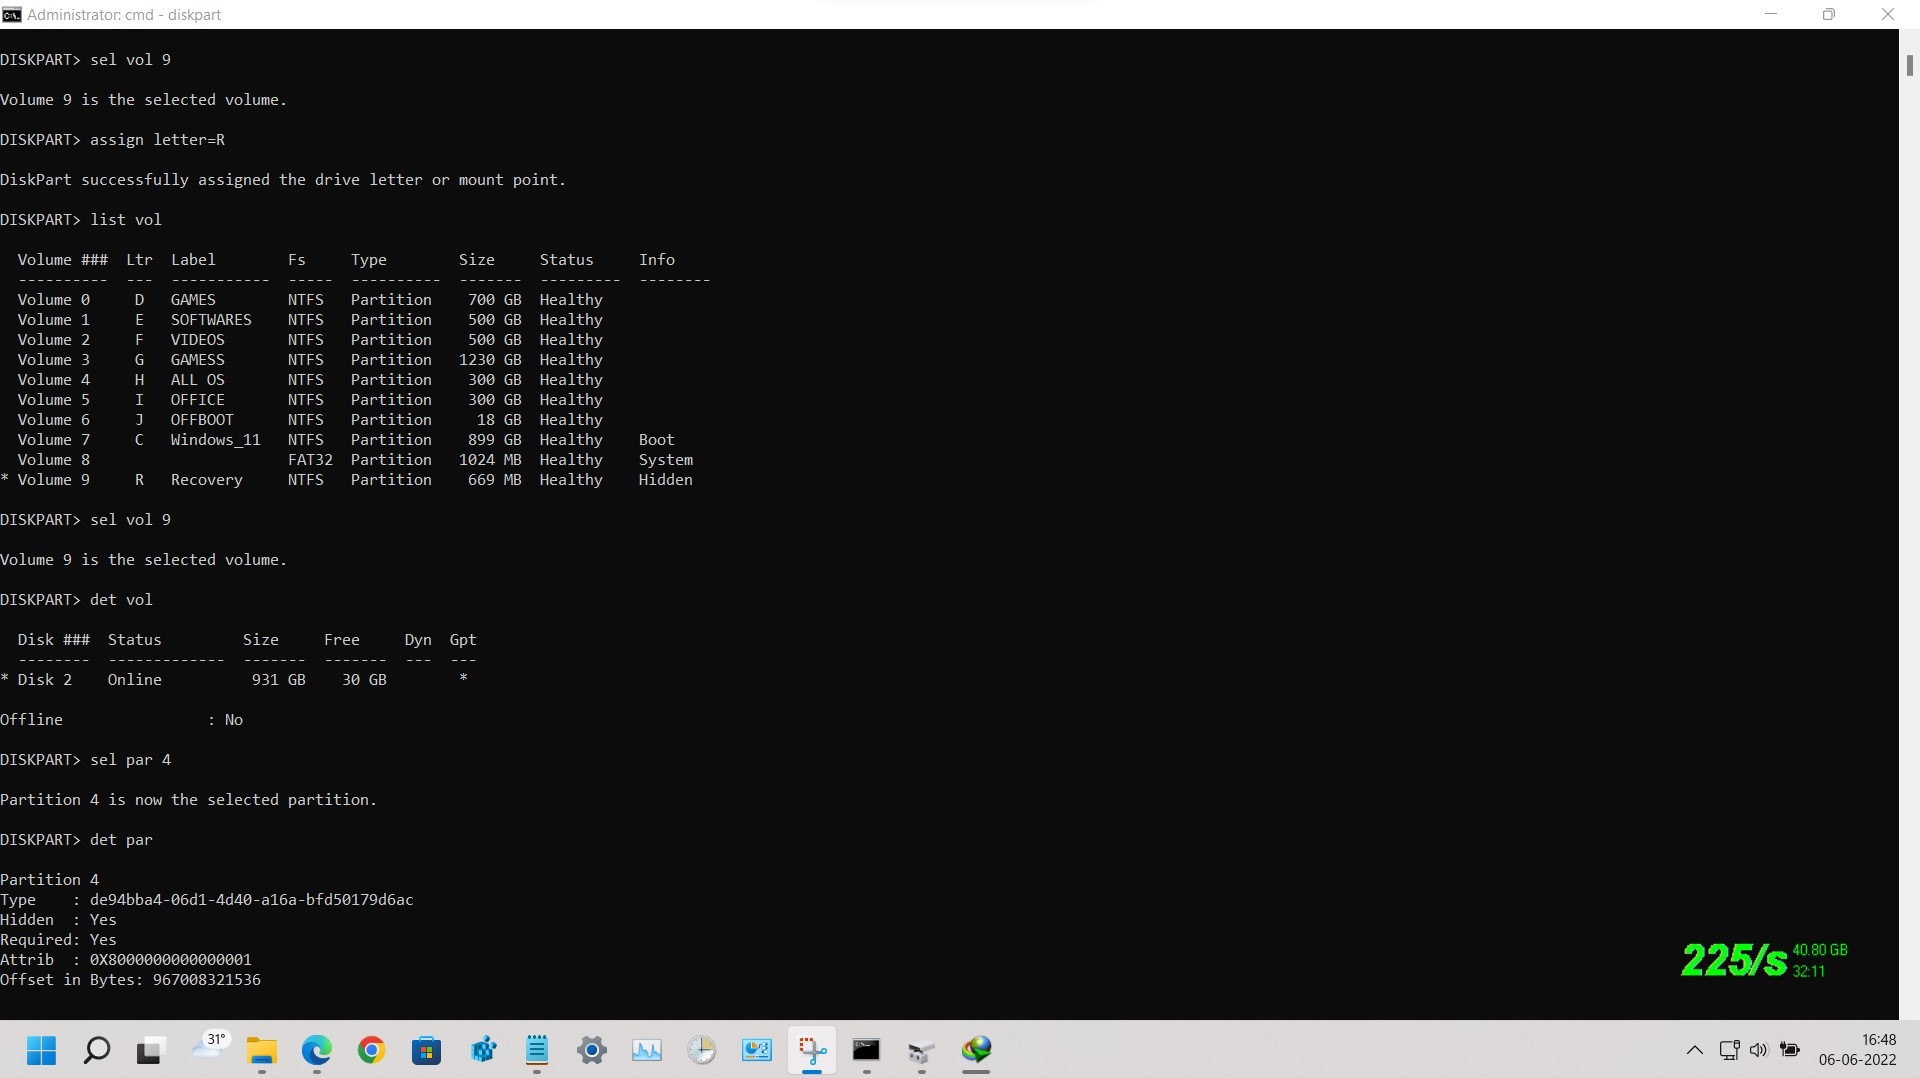Viewport: 1920px width, 1078px height.
Task: Click Attrib value 0X8000000000000001
Action: coord(170,960)
